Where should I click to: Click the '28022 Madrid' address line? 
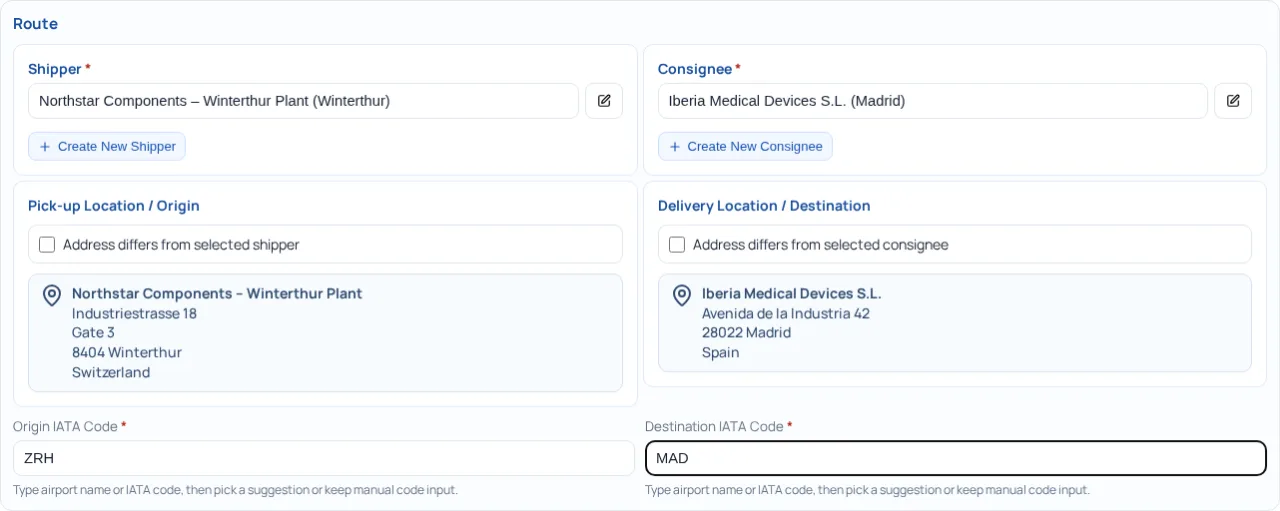point(746,333)
